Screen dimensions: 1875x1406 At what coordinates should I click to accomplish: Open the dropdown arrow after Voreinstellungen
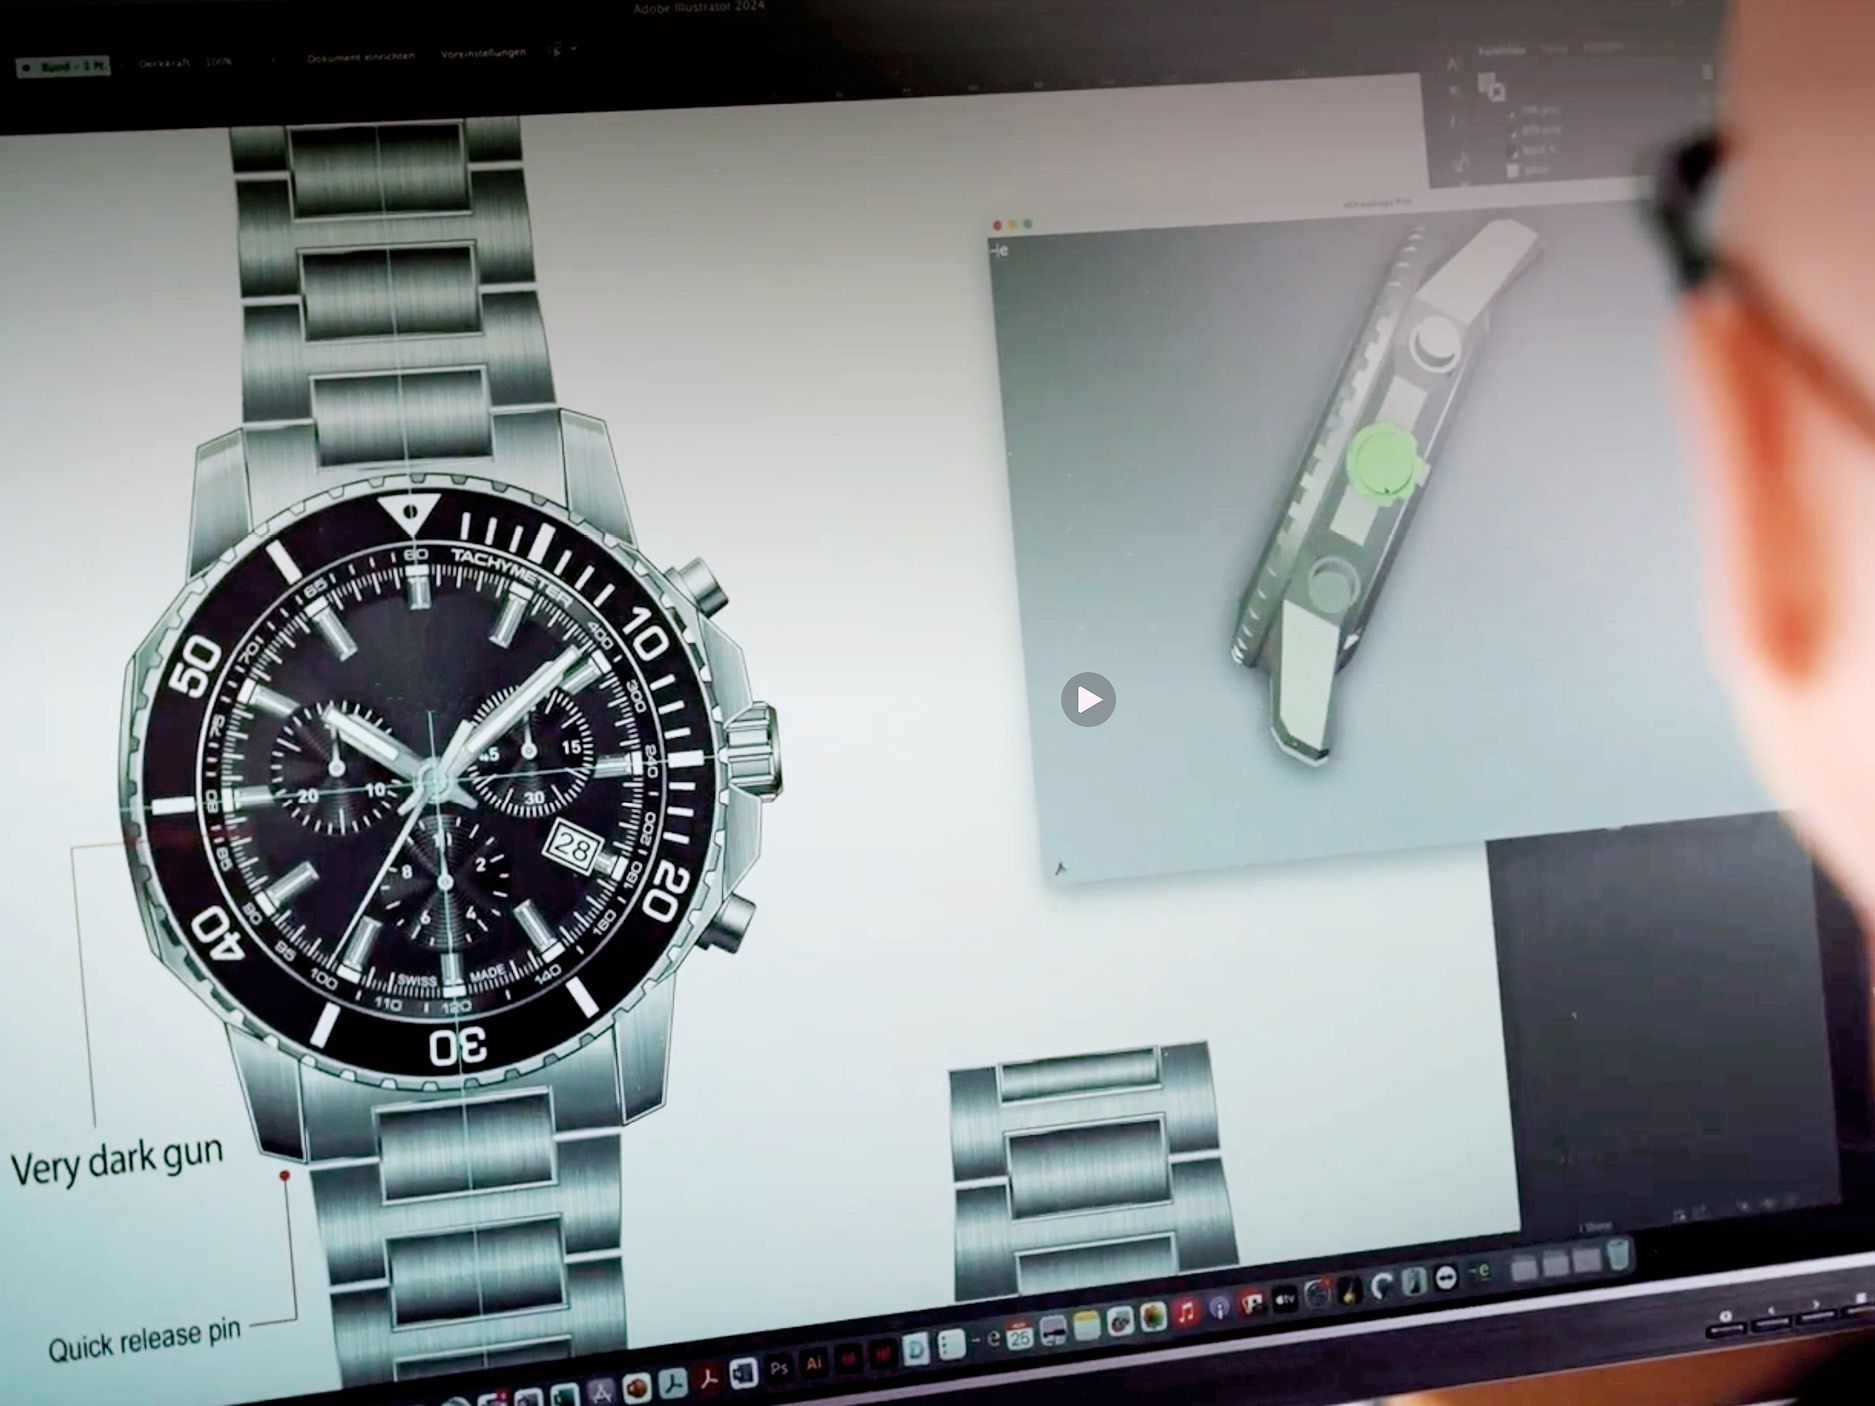click(573, 49)
